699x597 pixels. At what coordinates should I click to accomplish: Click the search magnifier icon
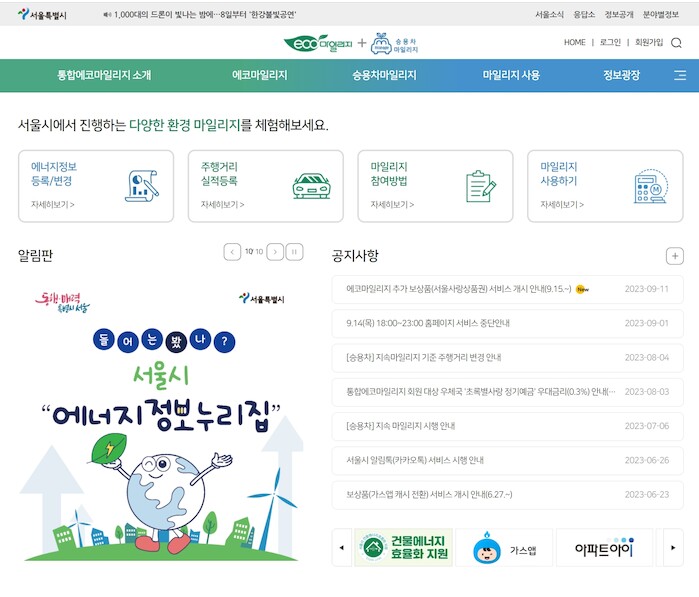[x=677, y=43]
